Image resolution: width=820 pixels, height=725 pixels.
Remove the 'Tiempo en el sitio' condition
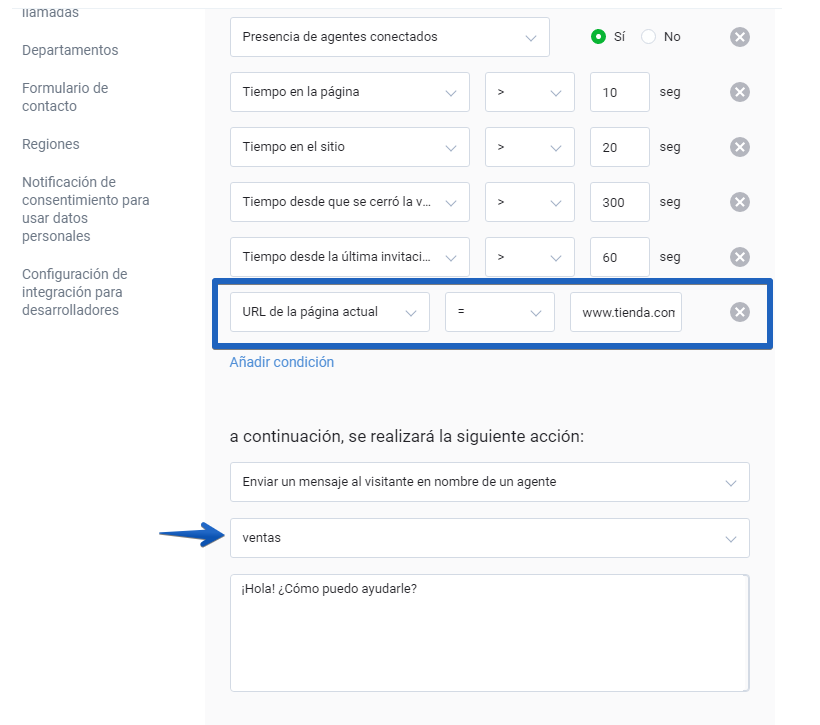click(x=739, y=147)
